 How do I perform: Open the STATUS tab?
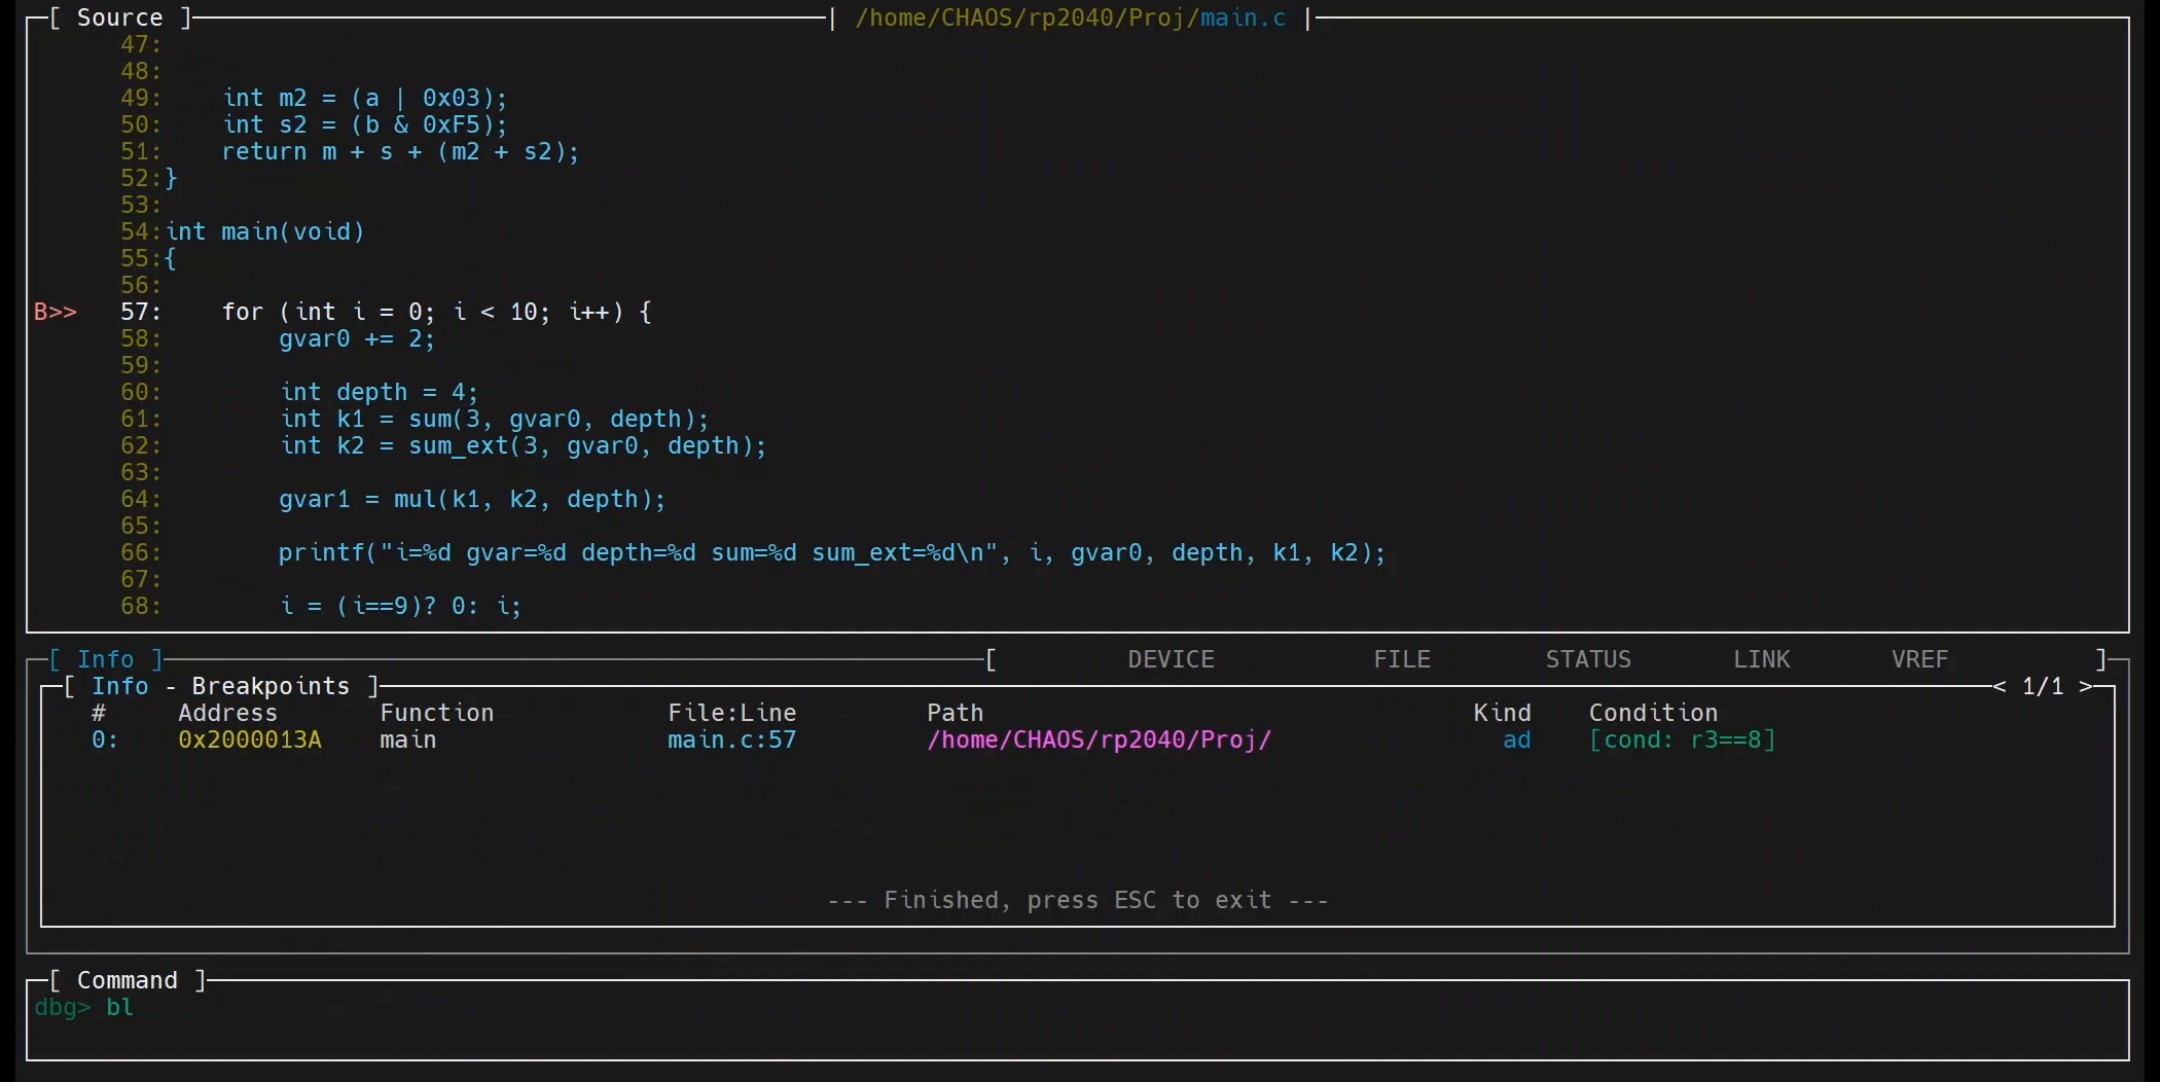(x=1587, y=660)
